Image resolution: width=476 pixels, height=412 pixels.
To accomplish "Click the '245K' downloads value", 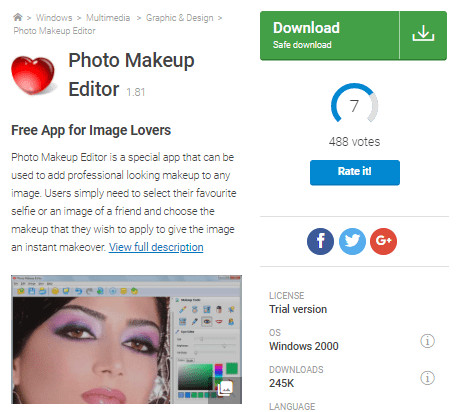I will pos(282,383).
